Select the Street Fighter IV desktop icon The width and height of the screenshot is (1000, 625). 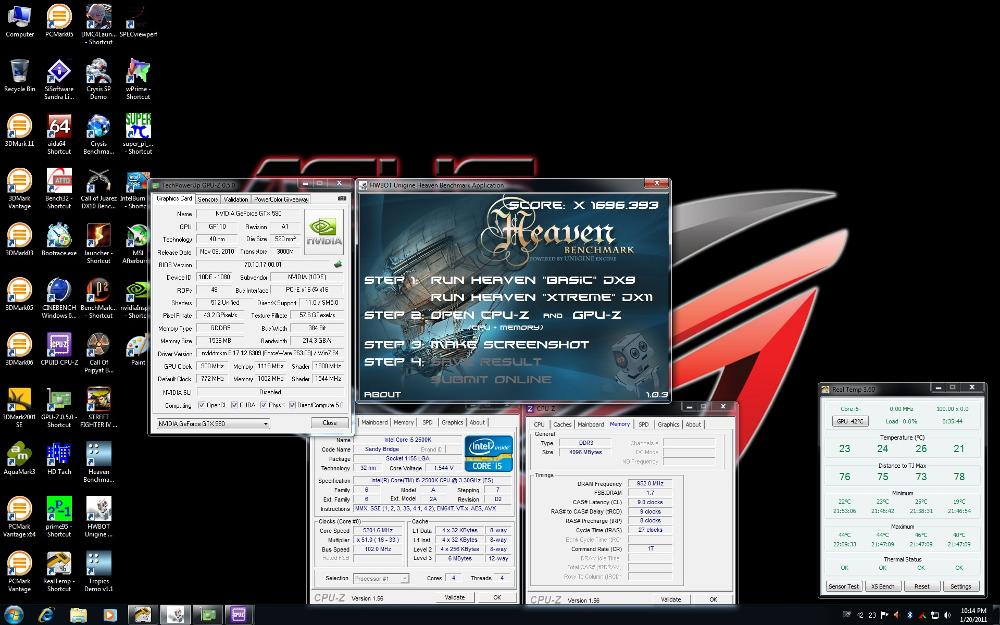pos(98,408)
